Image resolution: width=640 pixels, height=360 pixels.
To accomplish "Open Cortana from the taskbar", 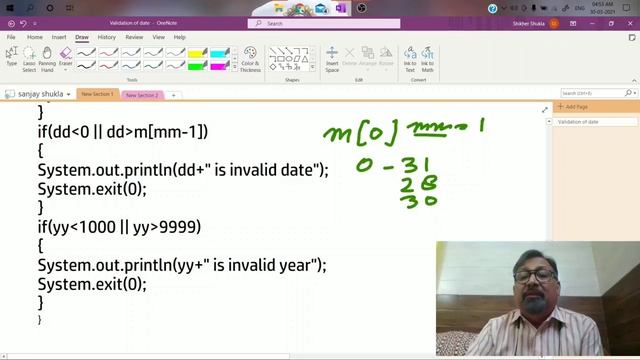I will click(x=50, y=8).
